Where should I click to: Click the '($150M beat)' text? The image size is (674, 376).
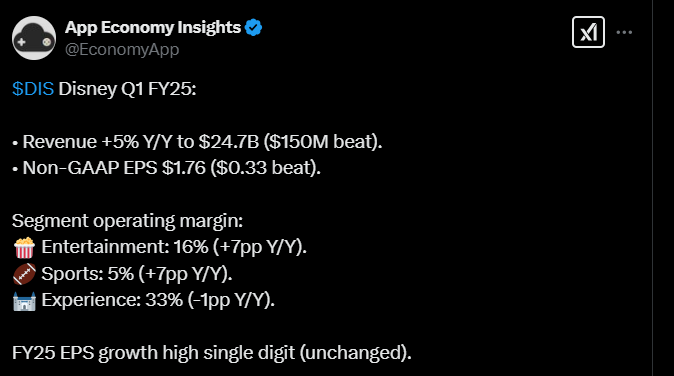(x=323, y=142)
